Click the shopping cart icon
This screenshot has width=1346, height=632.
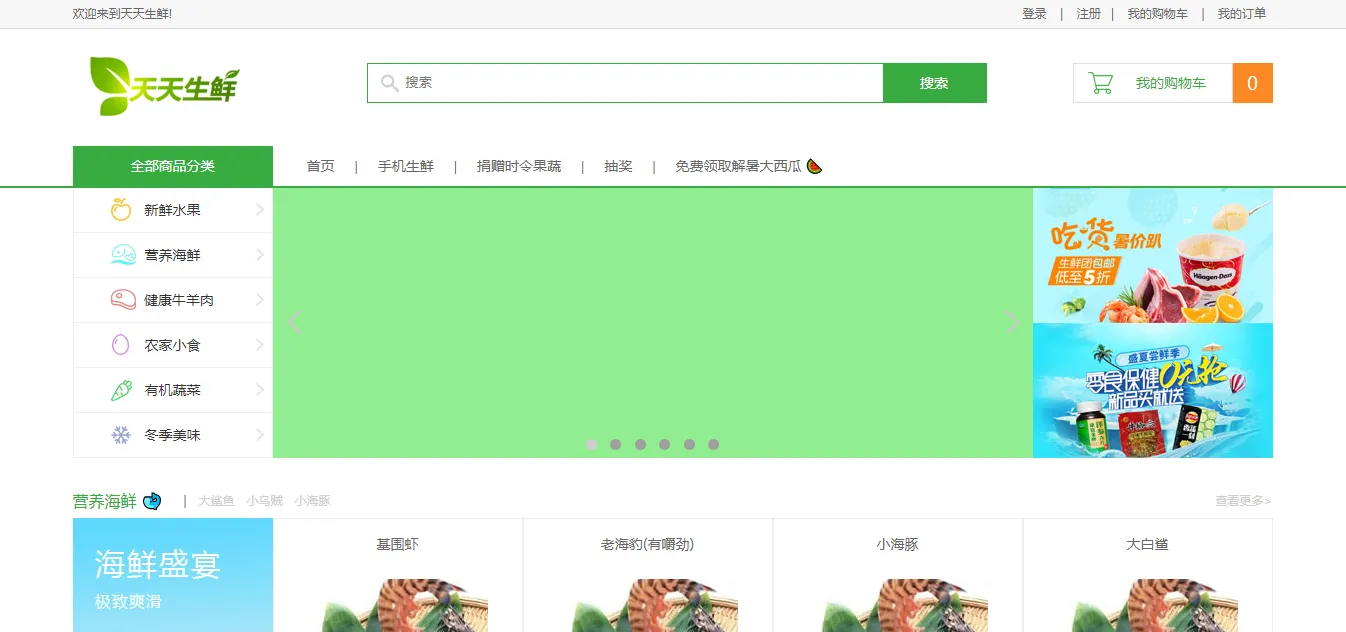1101,83
